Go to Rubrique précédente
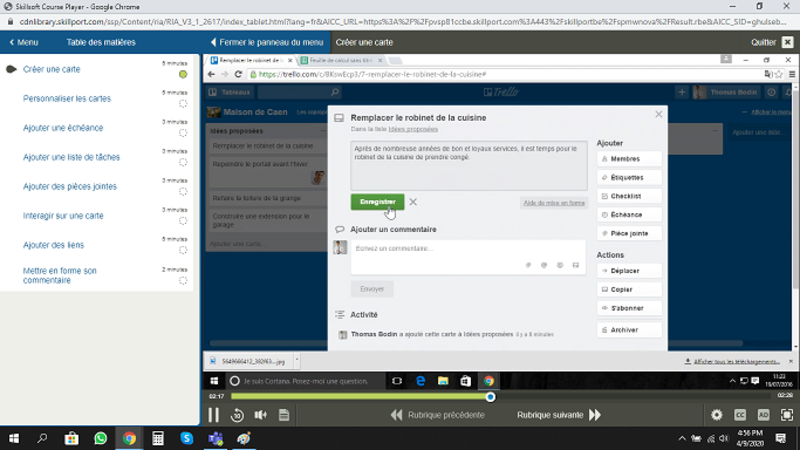The width and height of the screenshot is (800, 450). click(x=437, y=415)
